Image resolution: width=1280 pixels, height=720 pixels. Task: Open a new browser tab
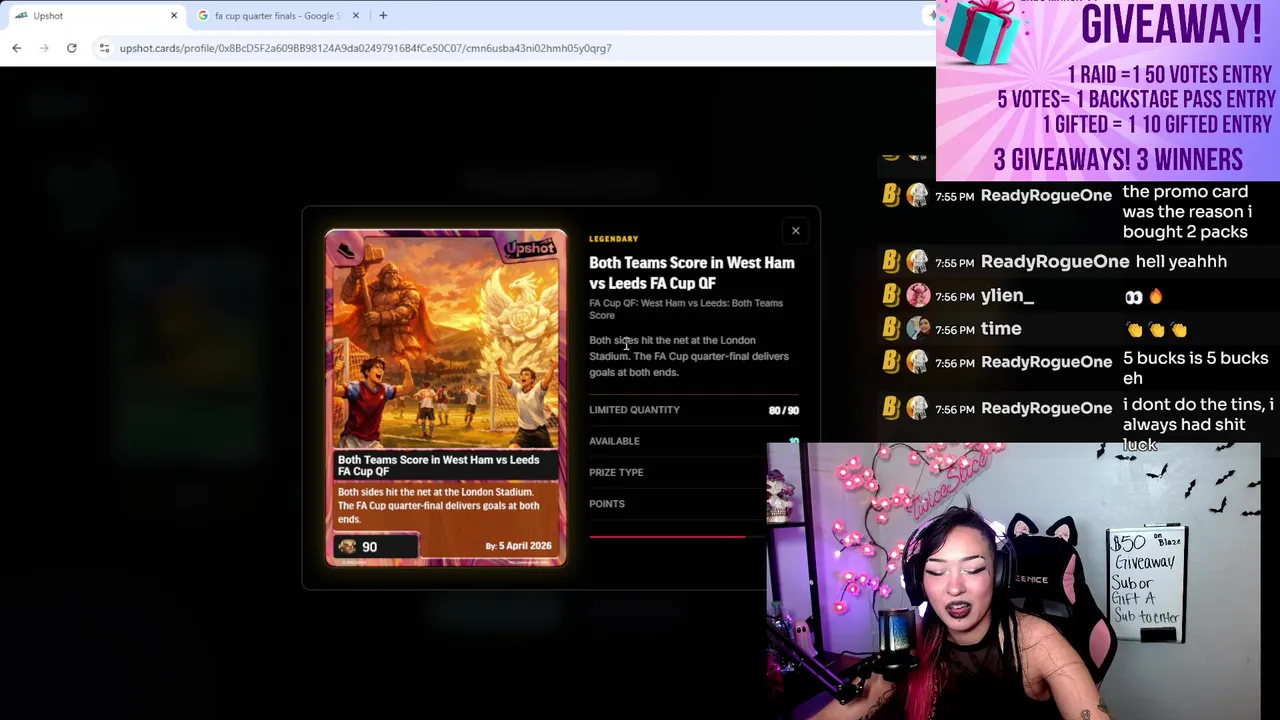(x=383, y=15)
